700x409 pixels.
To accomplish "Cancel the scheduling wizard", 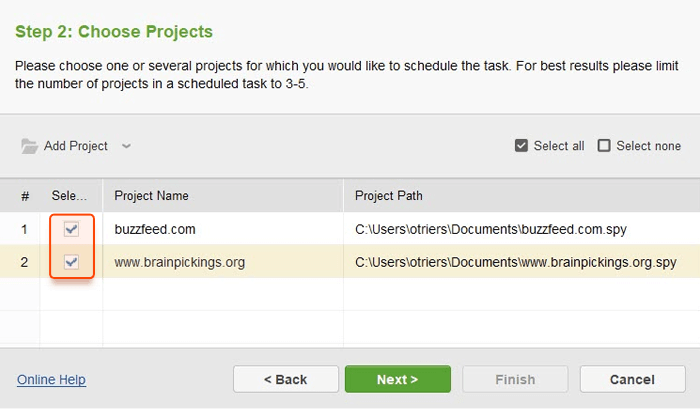I will click(633, 380).
